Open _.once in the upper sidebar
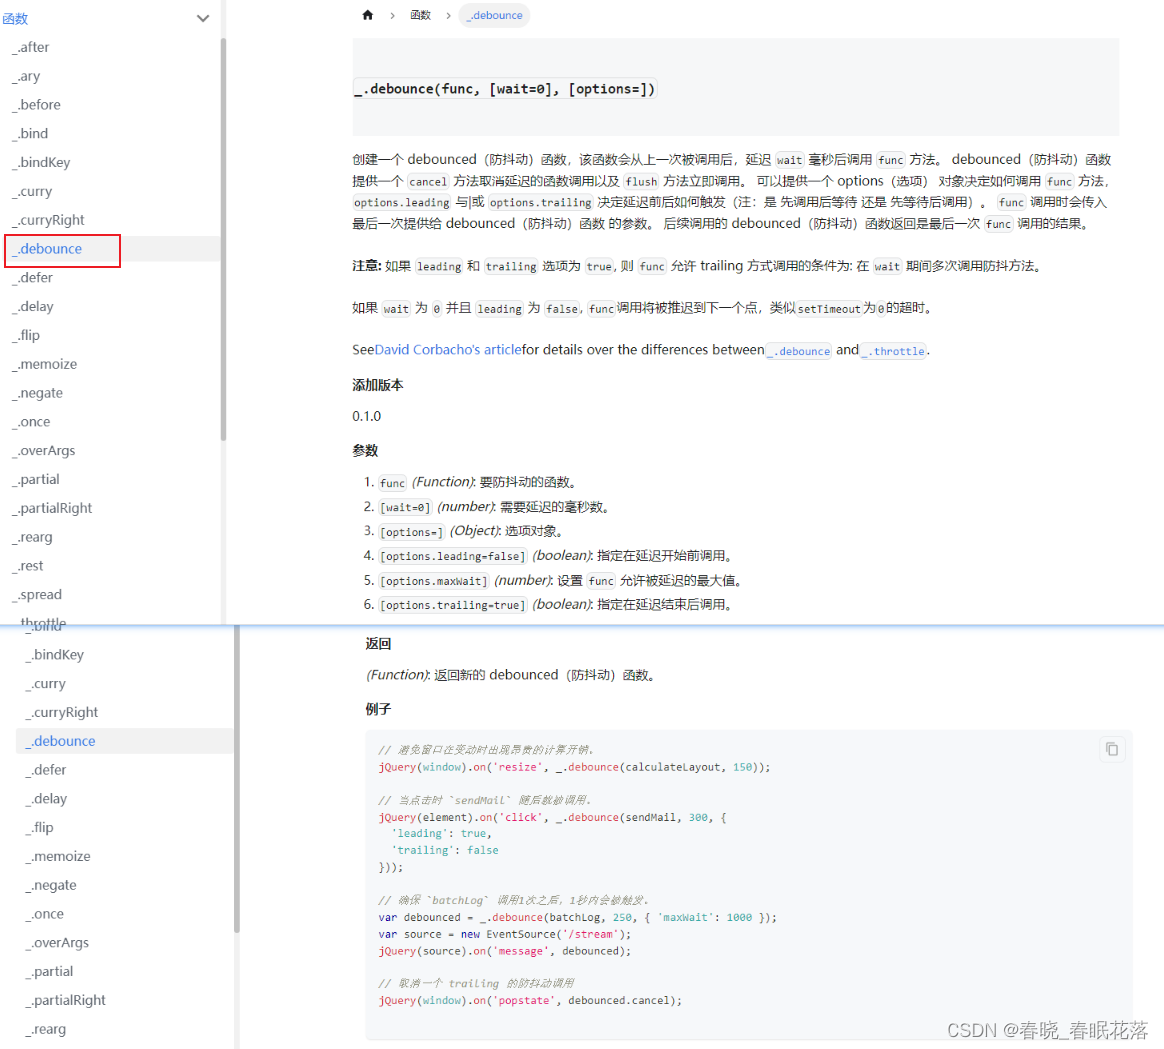 tap(32, 422)
